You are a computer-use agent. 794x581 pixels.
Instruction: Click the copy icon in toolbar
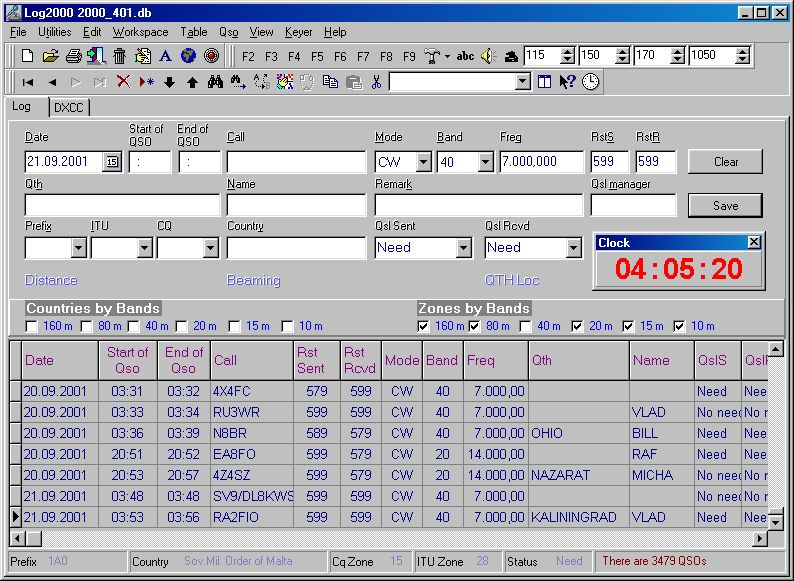point(330,82)
